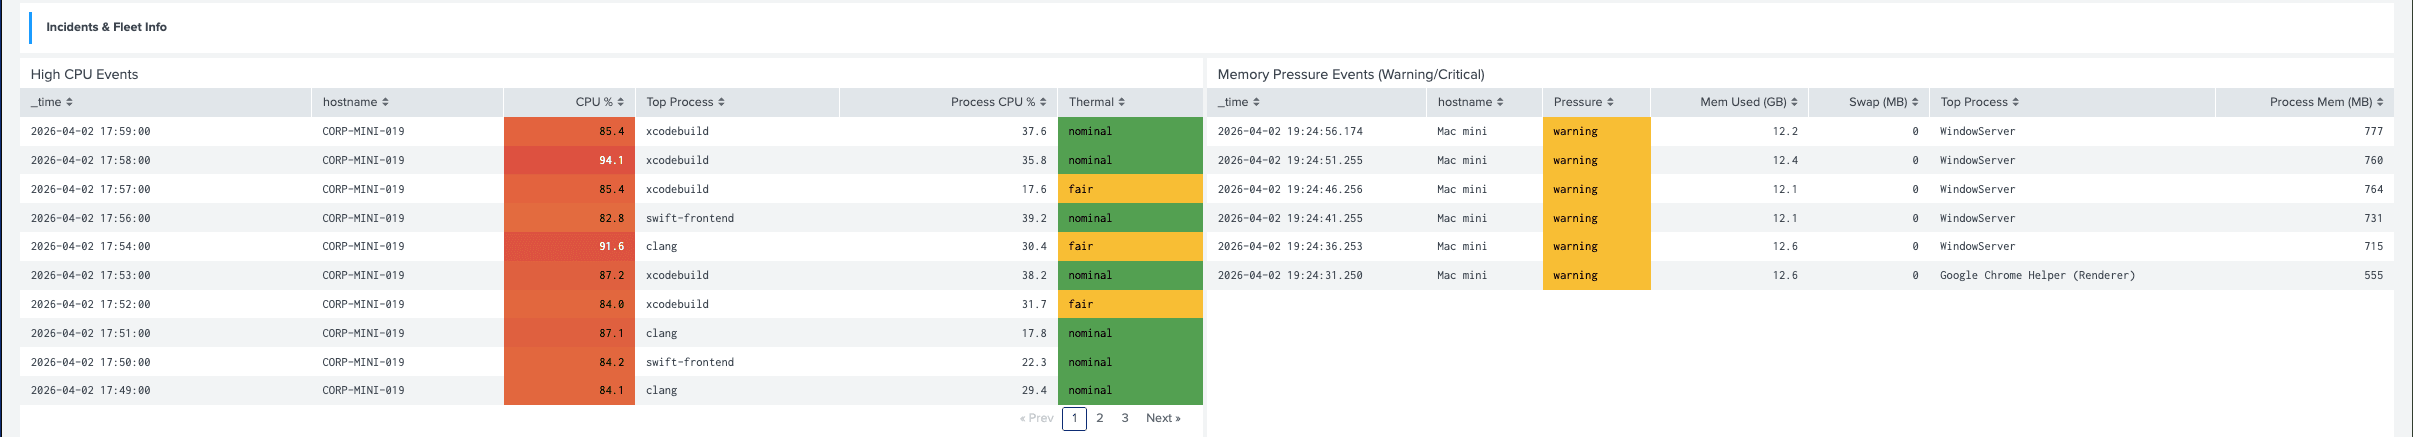
Task: Click the 91.6 CPU % cell
Action: pos(569,246)
